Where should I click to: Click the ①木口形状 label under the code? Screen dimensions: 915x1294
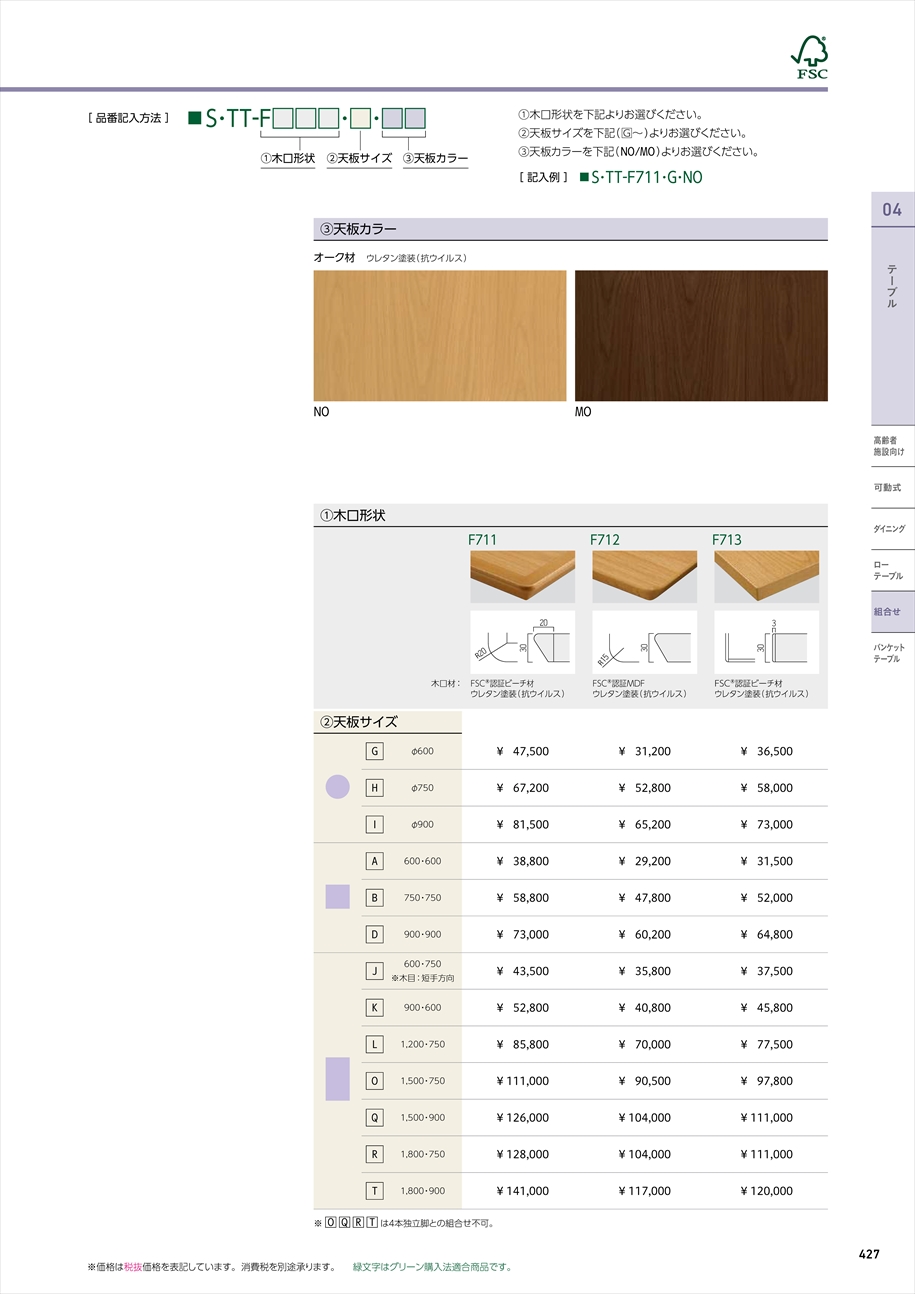click(288, 158)
